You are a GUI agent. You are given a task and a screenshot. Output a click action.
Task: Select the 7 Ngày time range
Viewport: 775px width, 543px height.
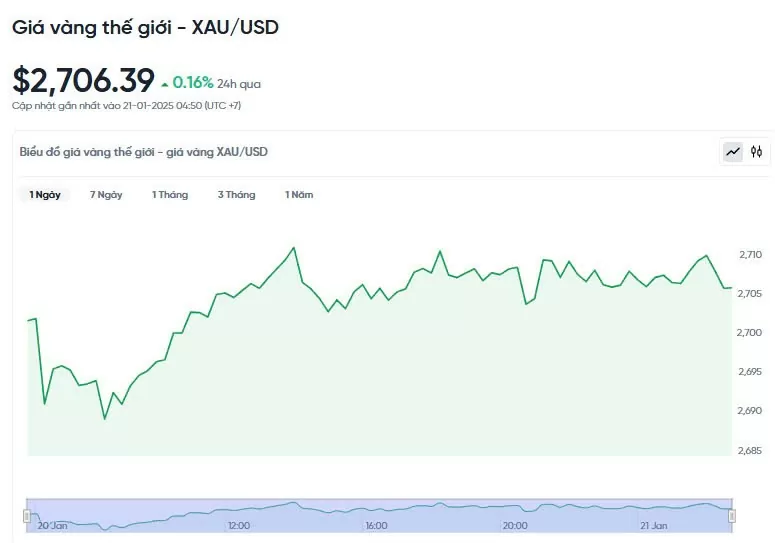click(106, 195)
